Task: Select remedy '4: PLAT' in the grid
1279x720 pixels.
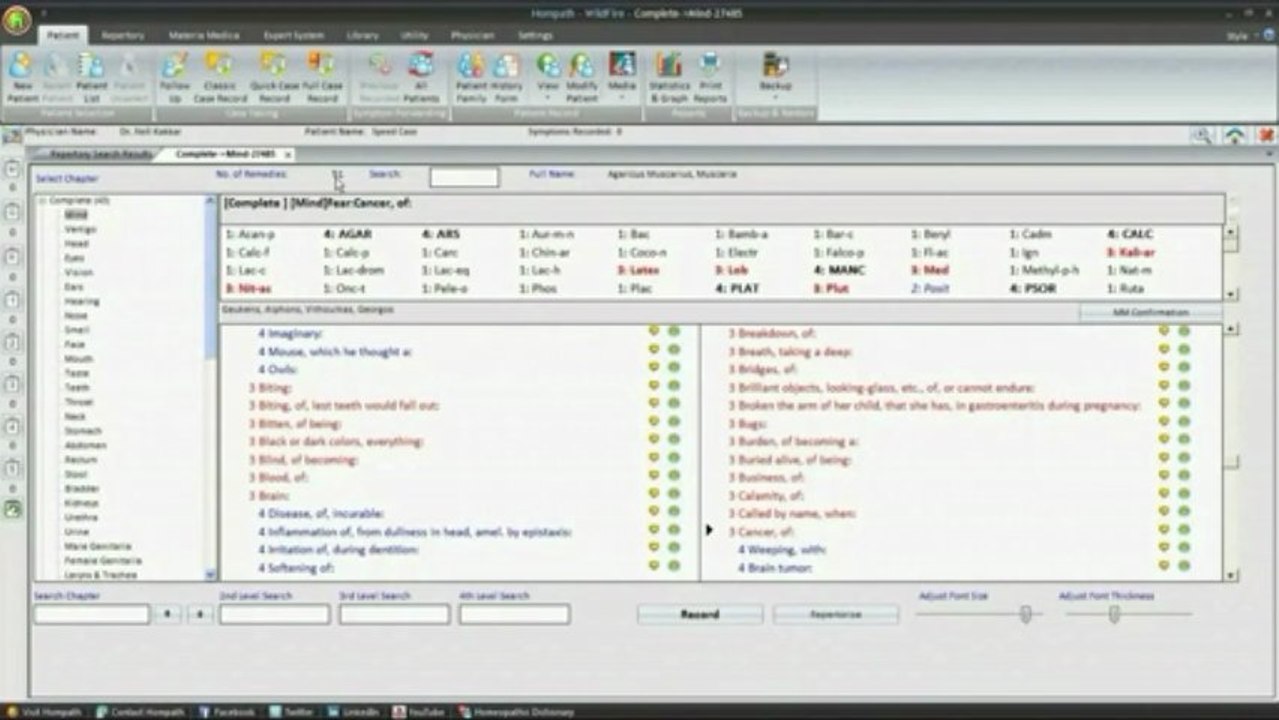Action: (x=737, y=288)
